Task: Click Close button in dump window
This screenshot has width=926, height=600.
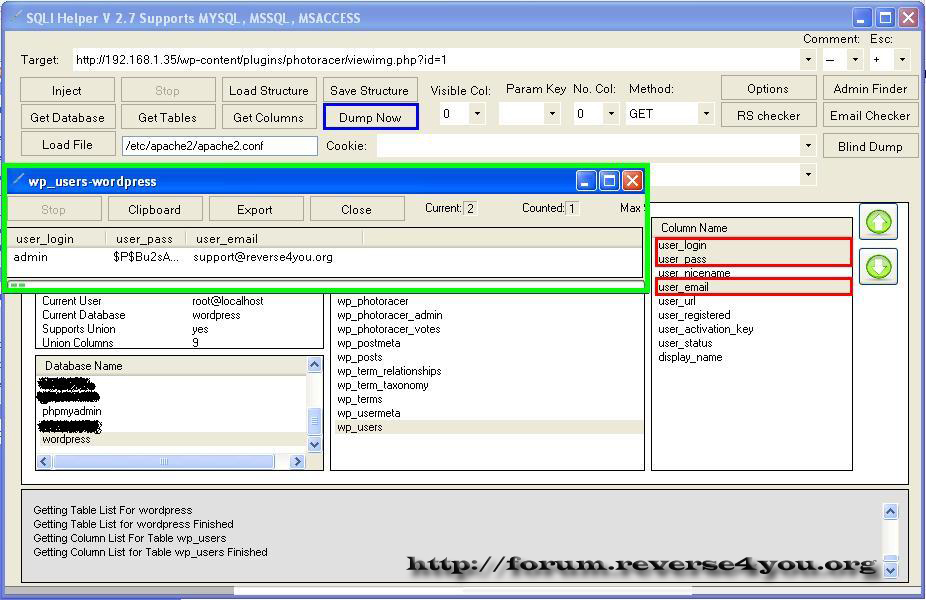Action: pos(357,209)
